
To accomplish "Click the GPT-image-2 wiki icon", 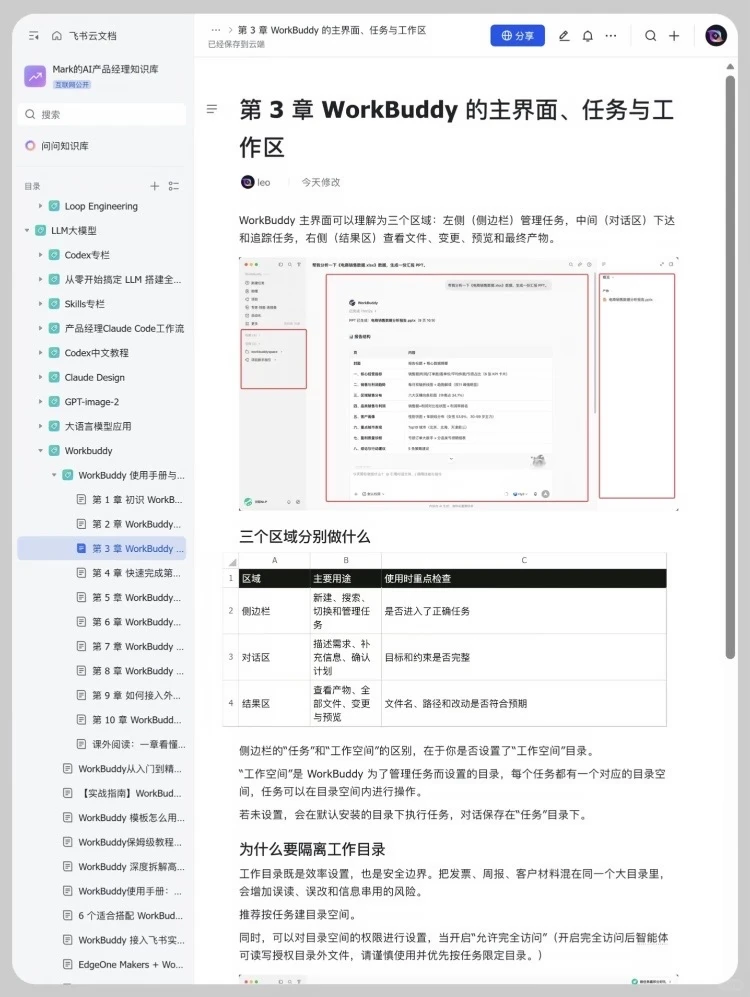I will pos(55,402).
